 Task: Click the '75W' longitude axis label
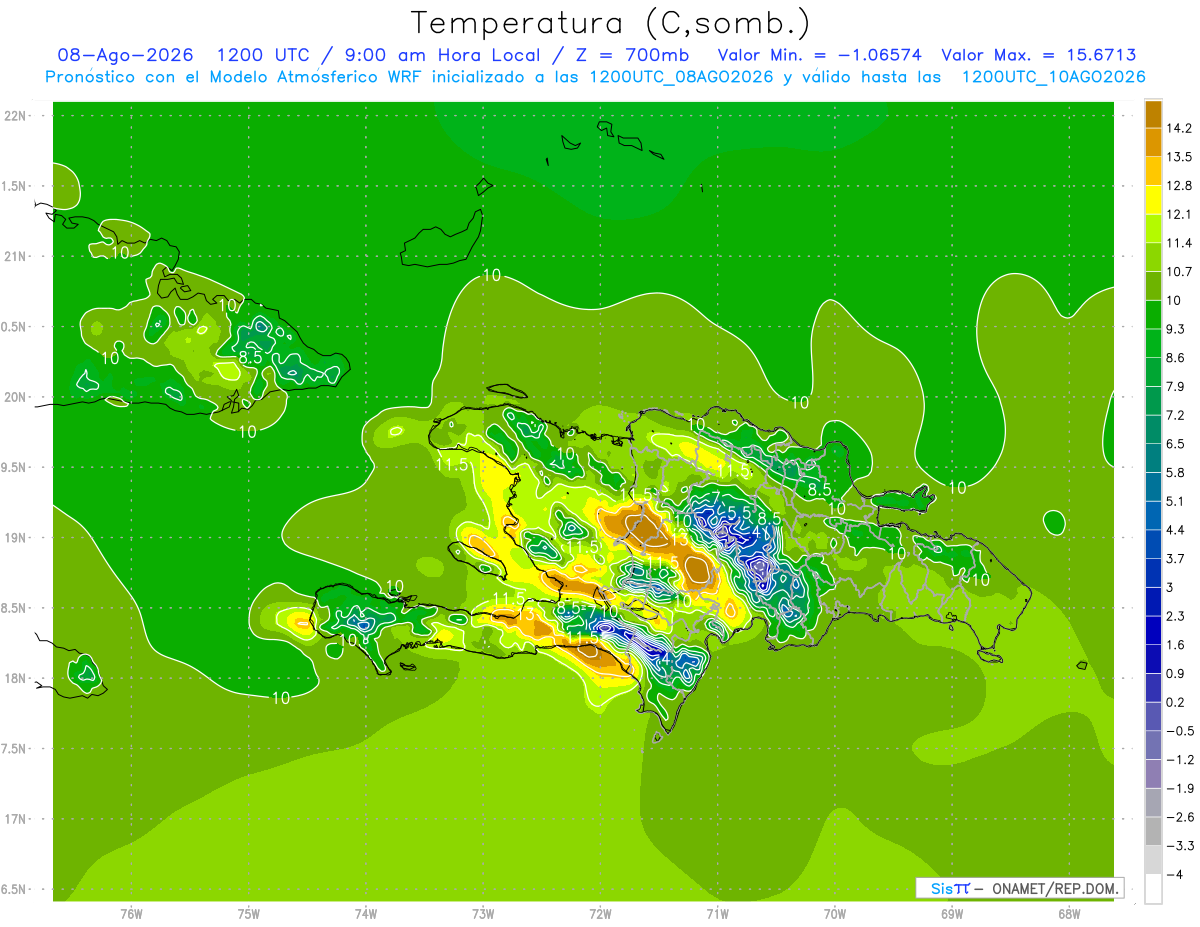249,913
